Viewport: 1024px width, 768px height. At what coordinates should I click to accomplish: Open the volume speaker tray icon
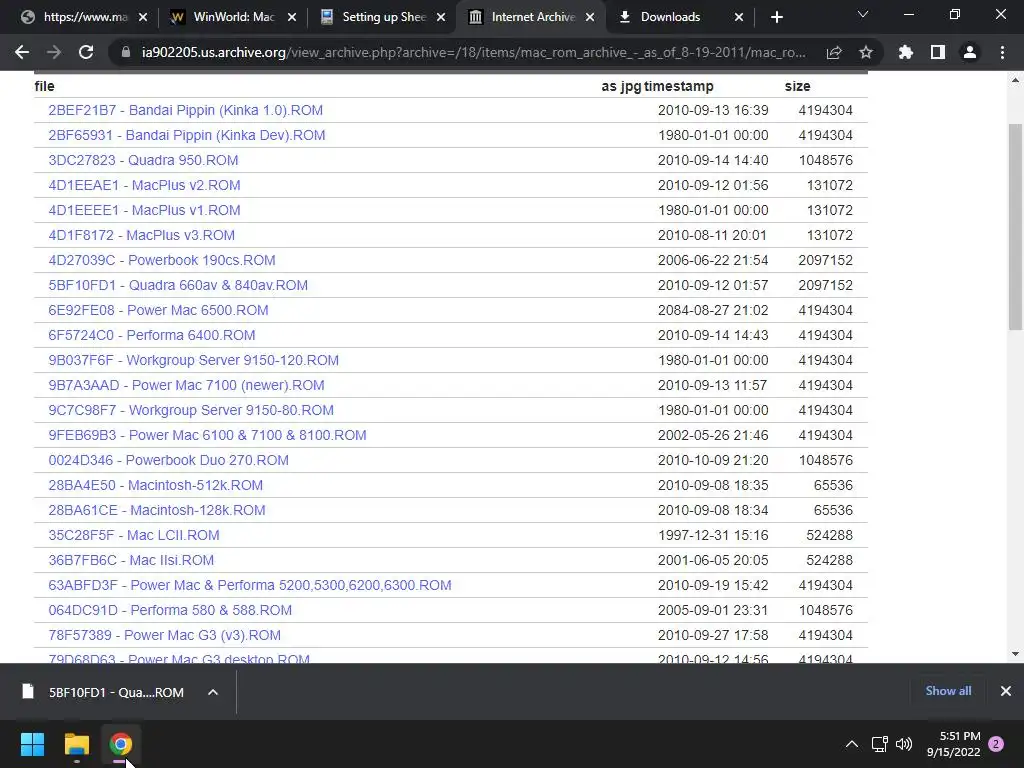click(904, 744)
